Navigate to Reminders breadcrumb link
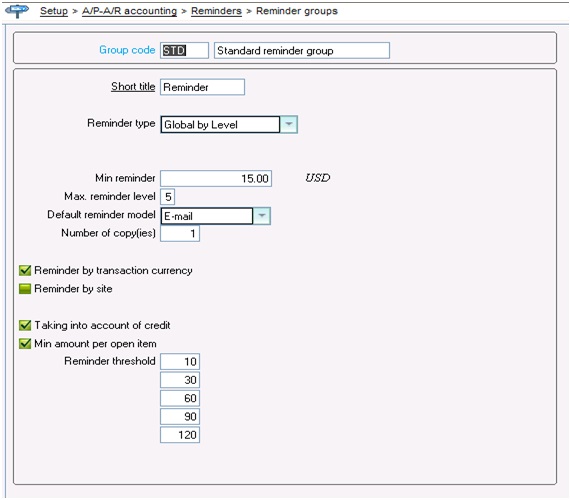 (x=216, y=11)
